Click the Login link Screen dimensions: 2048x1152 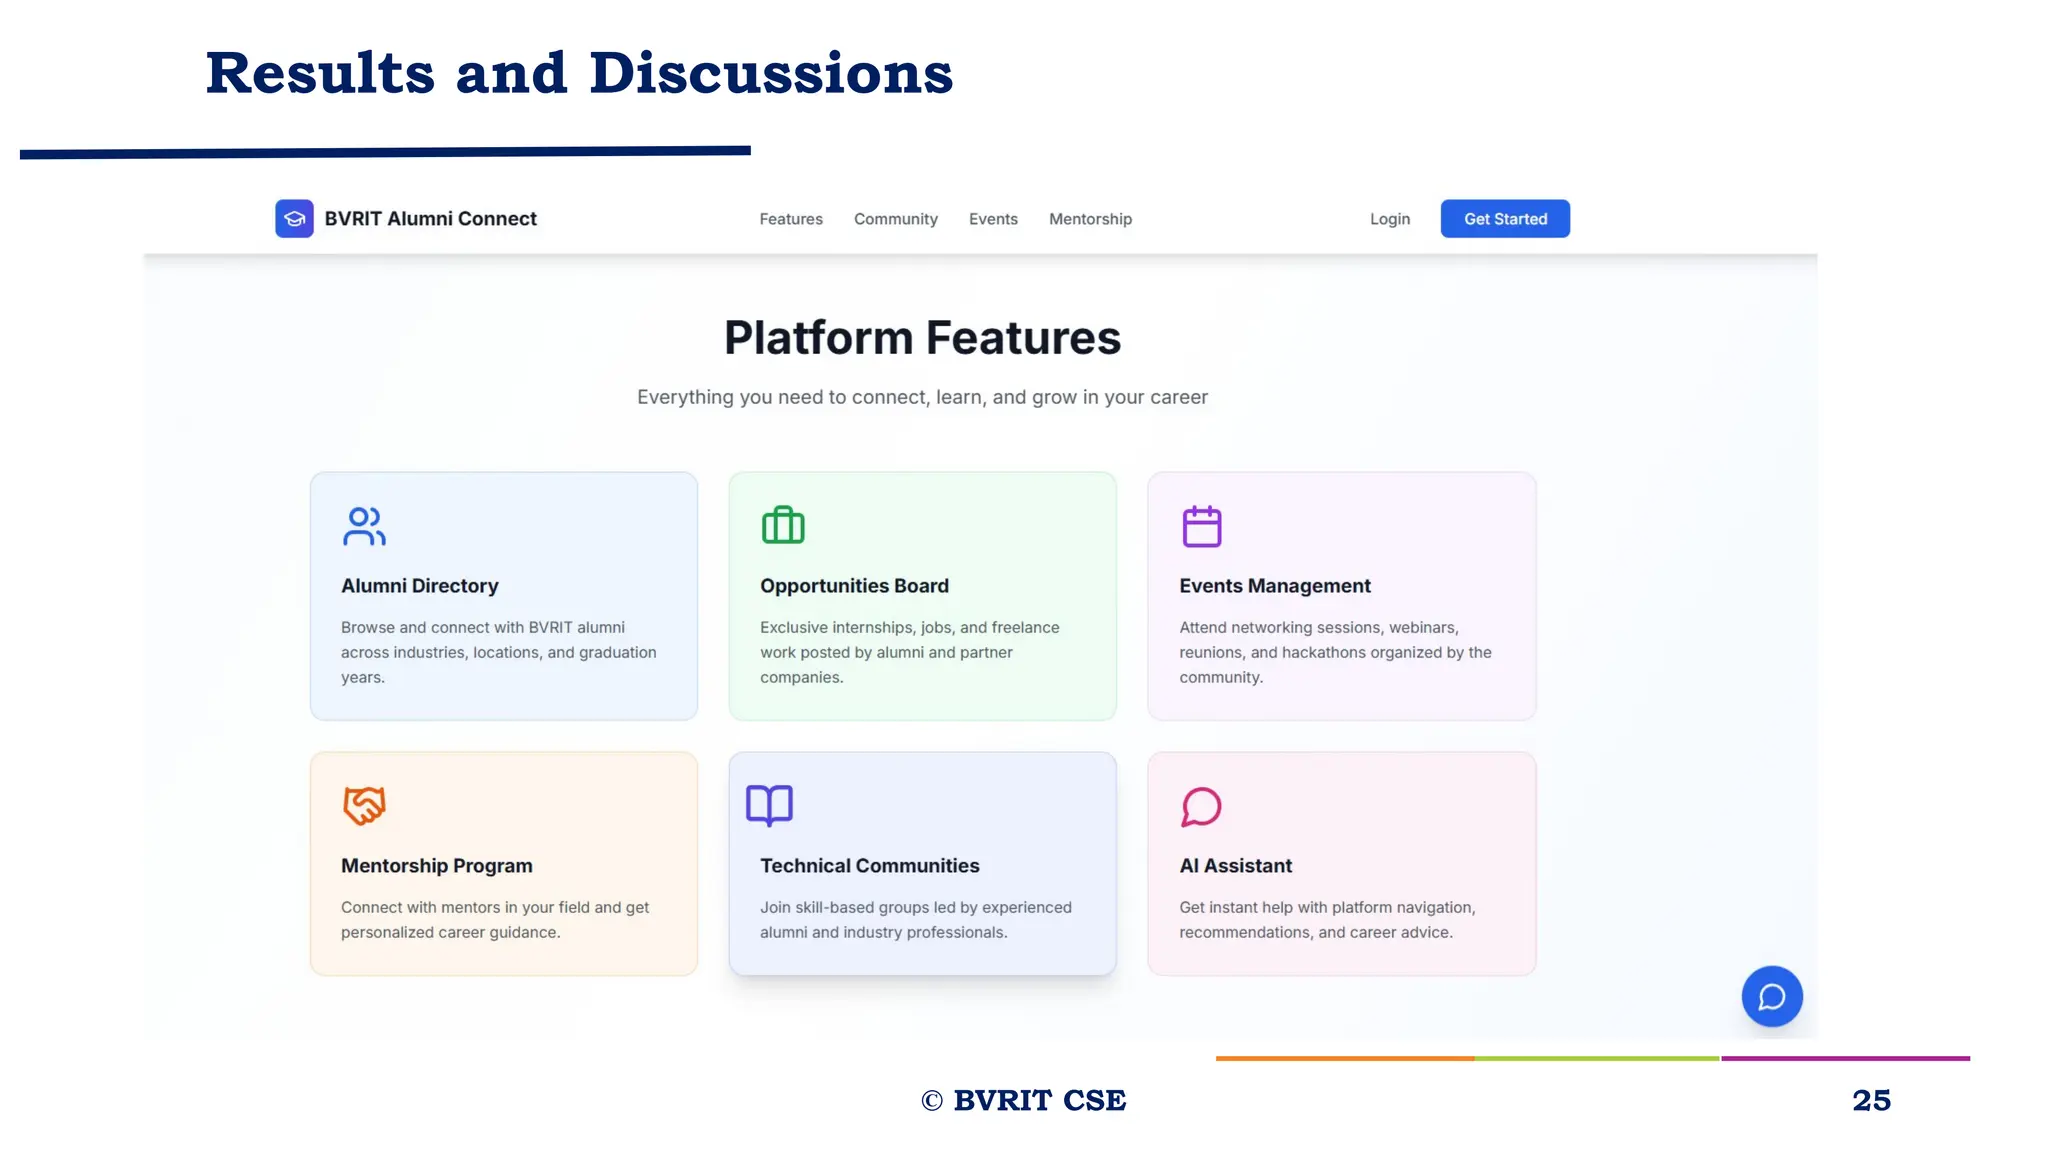pyautogui.click(x=1389, y=219)
